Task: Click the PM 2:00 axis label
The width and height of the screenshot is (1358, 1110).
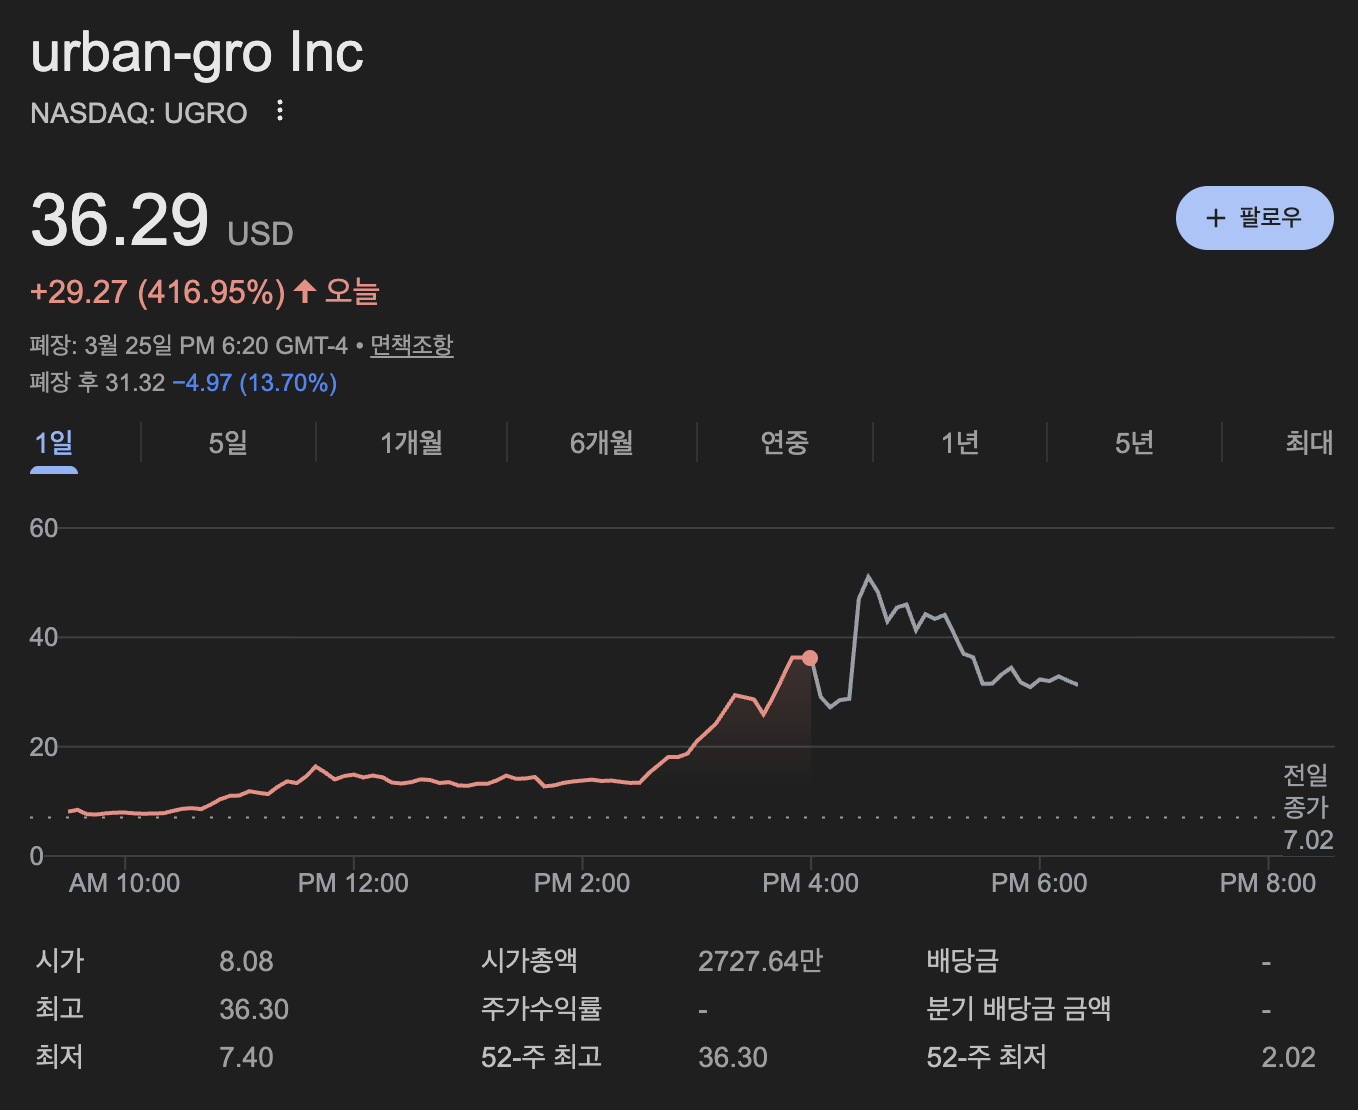Action: pyautogui.click(x=582, y=883)
